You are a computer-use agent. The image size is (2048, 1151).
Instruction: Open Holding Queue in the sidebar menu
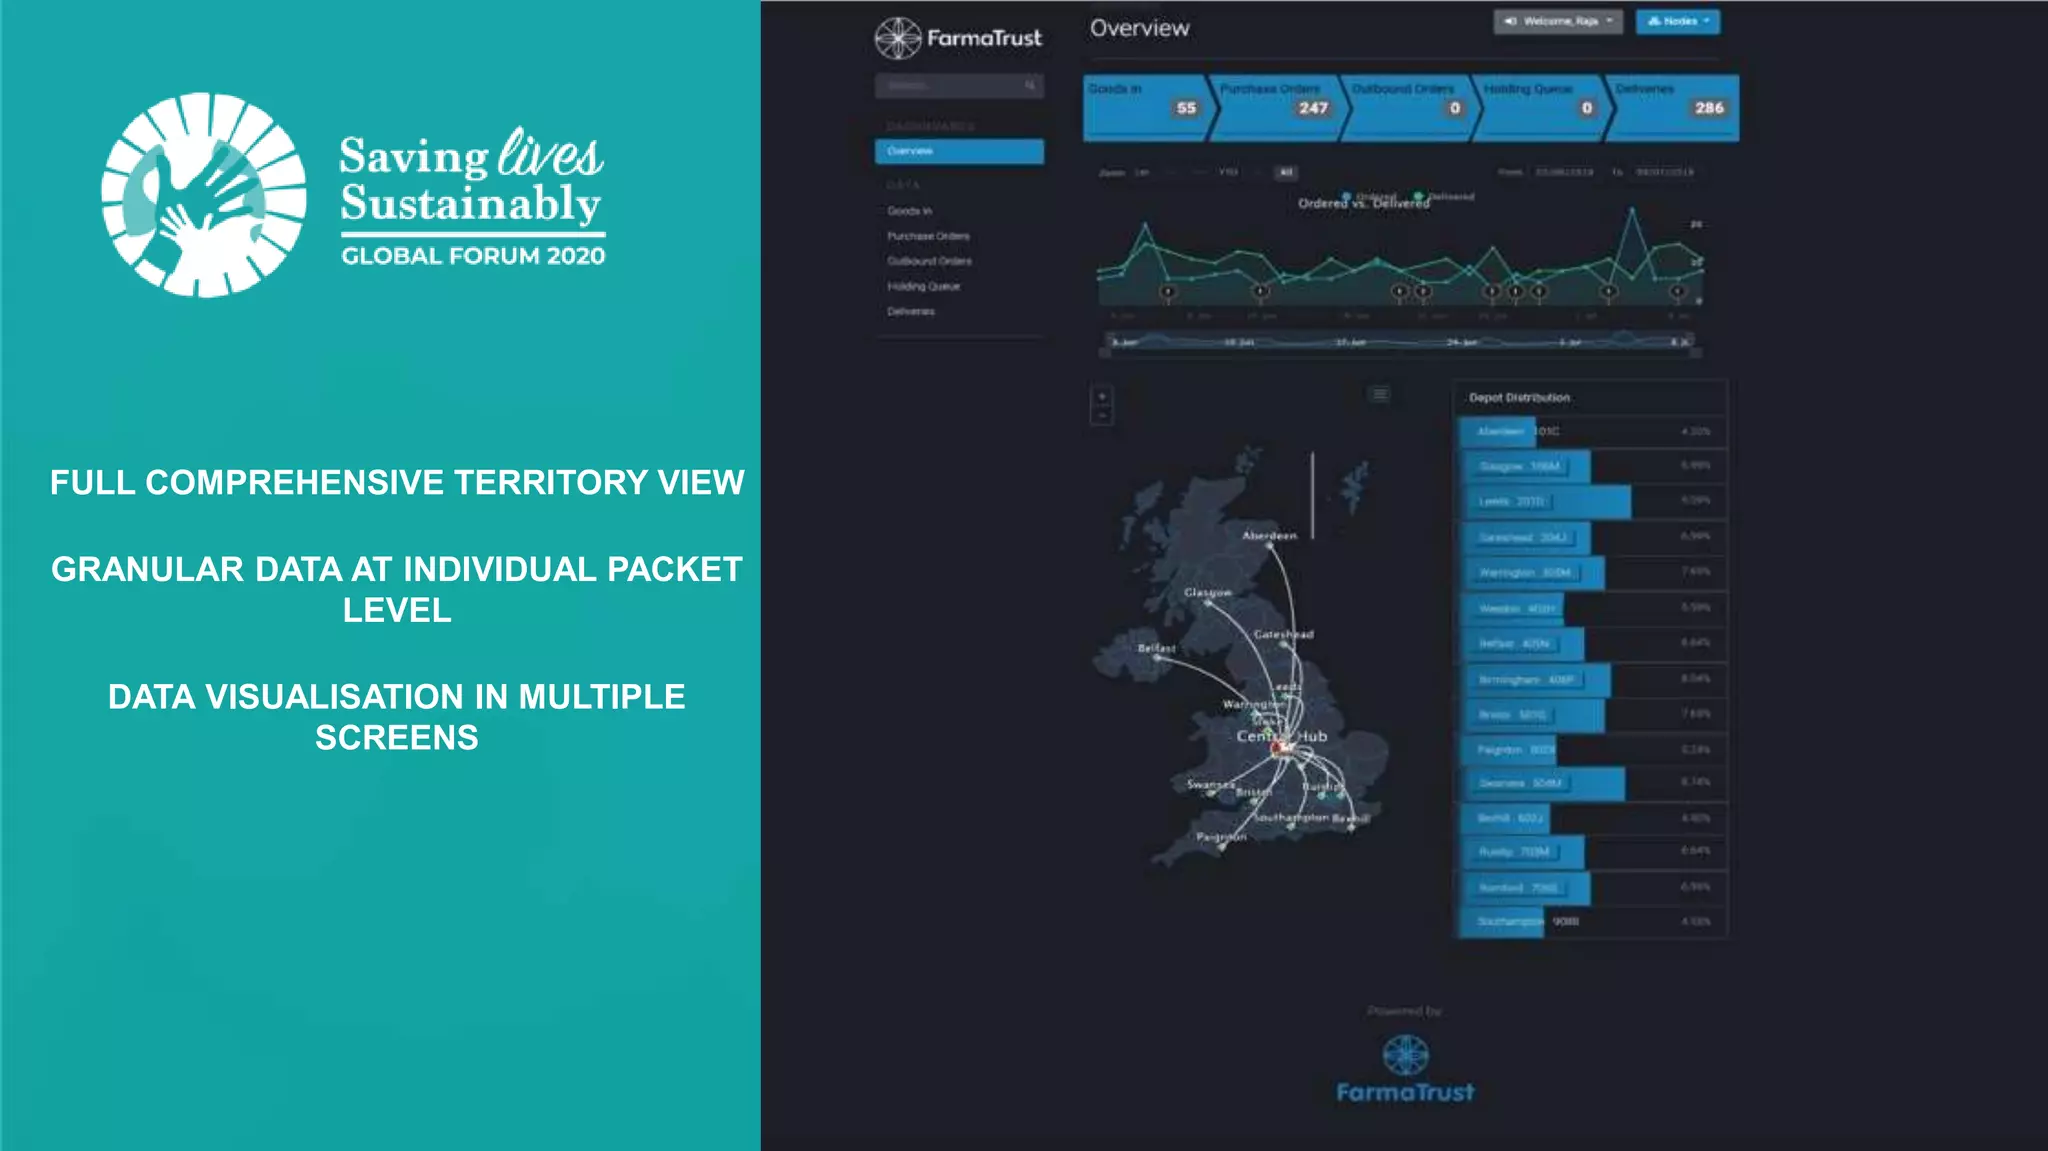(923, 286)
